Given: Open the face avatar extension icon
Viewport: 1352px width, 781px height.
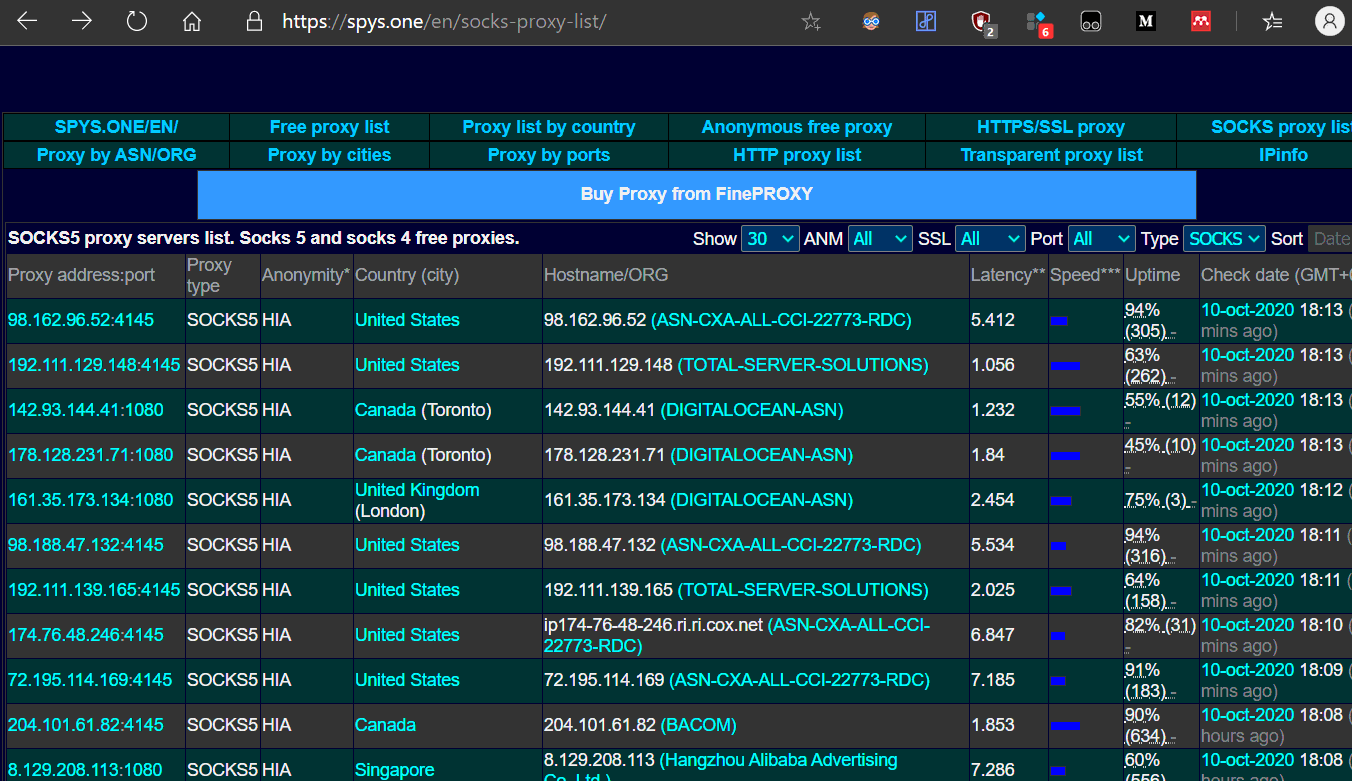Looking at the screenshot, I should tap(872, 21).
